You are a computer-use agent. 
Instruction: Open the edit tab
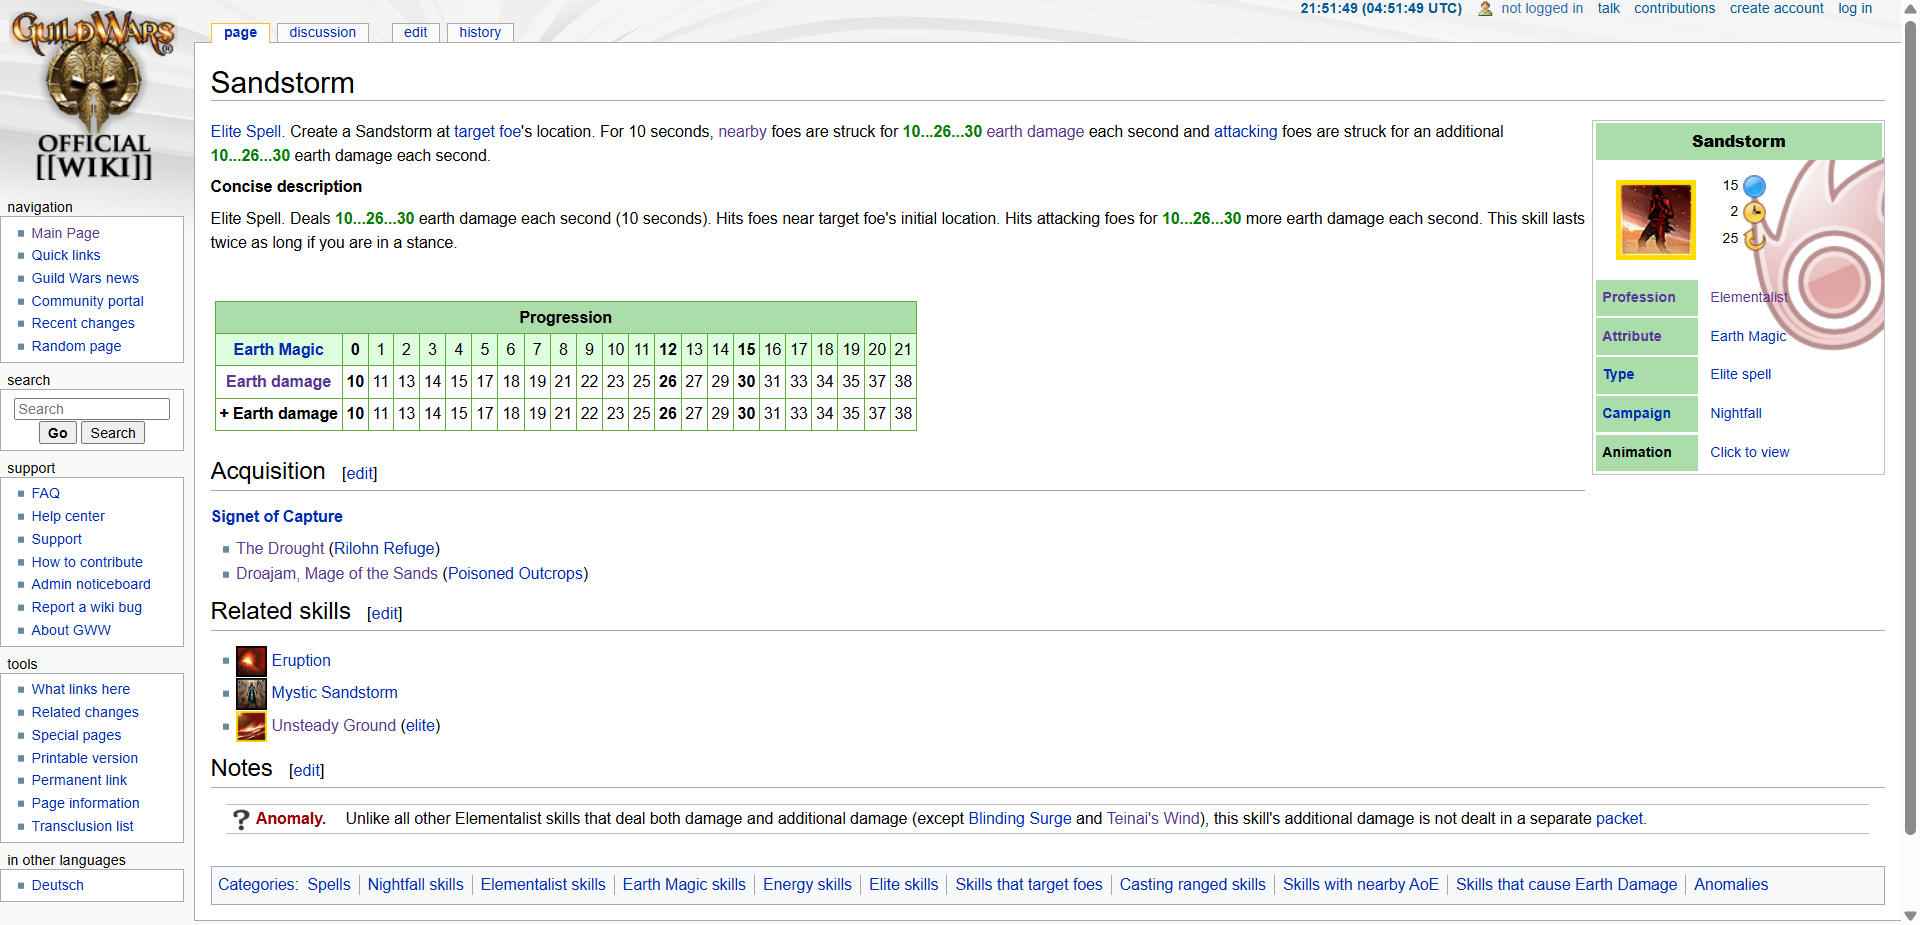click(416, 32)
